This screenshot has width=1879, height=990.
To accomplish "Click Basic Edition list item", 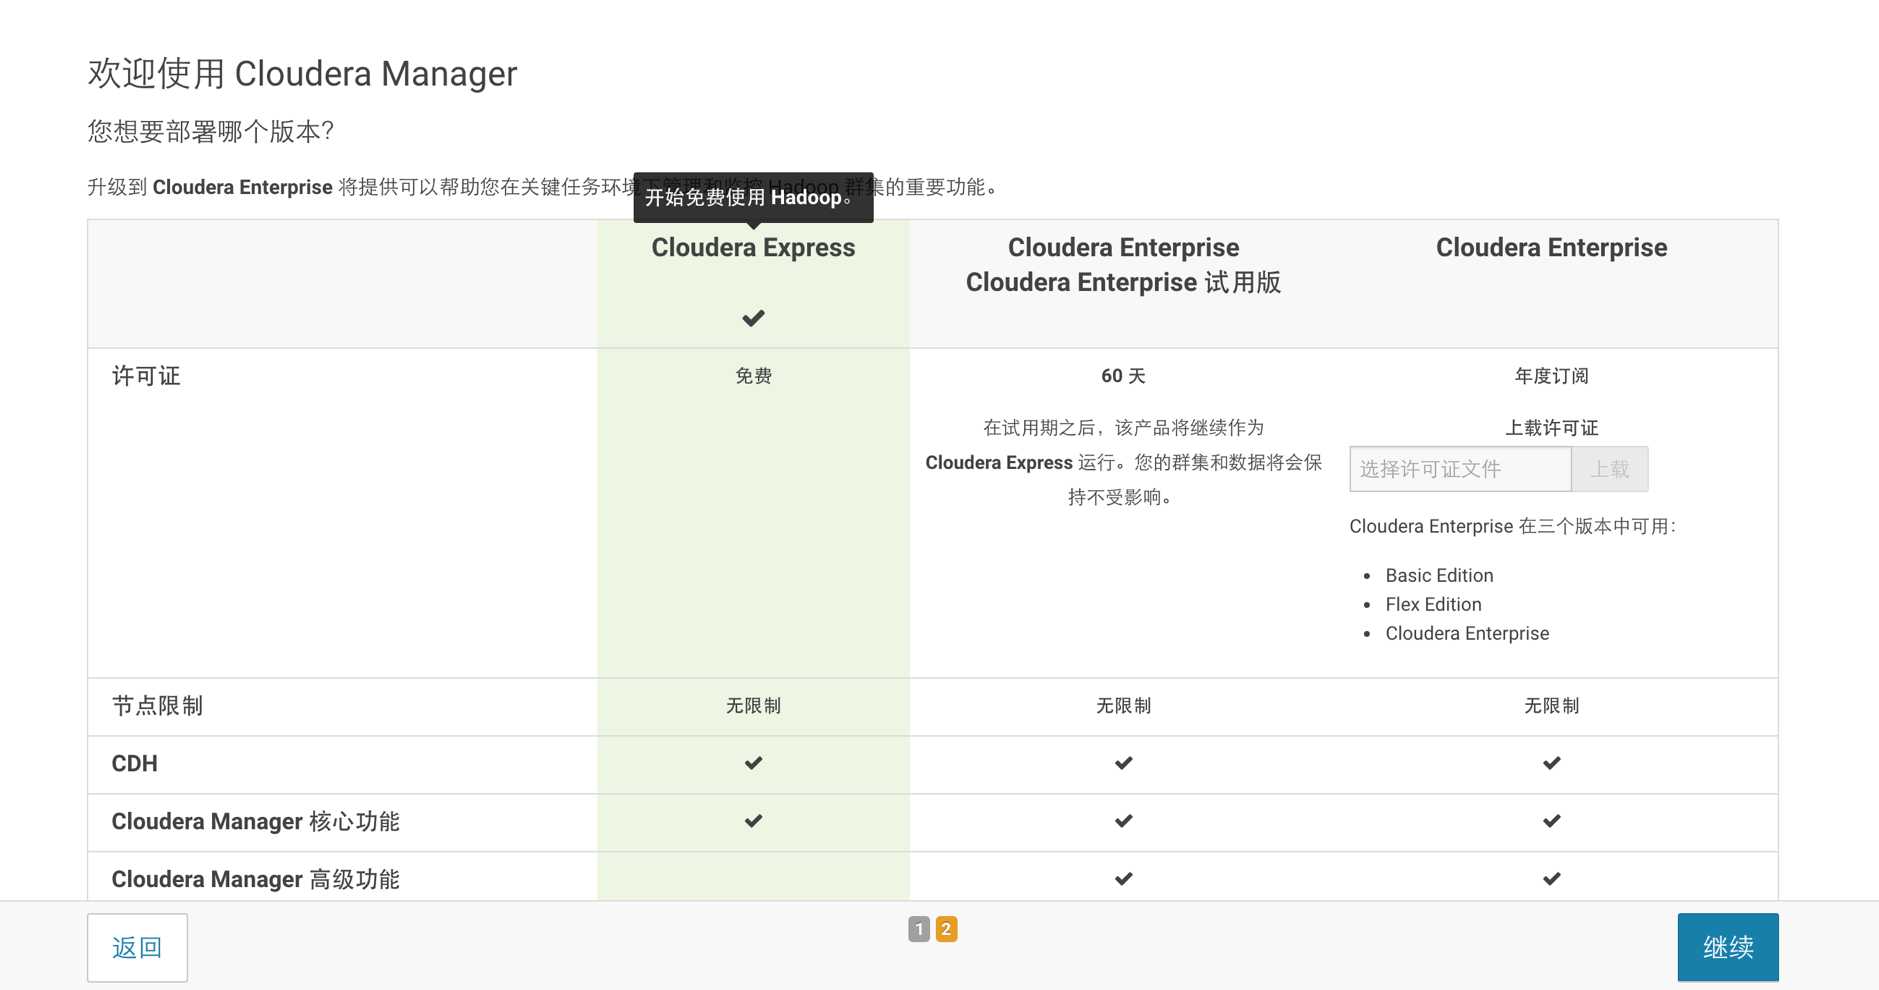I will [1439, 575].
